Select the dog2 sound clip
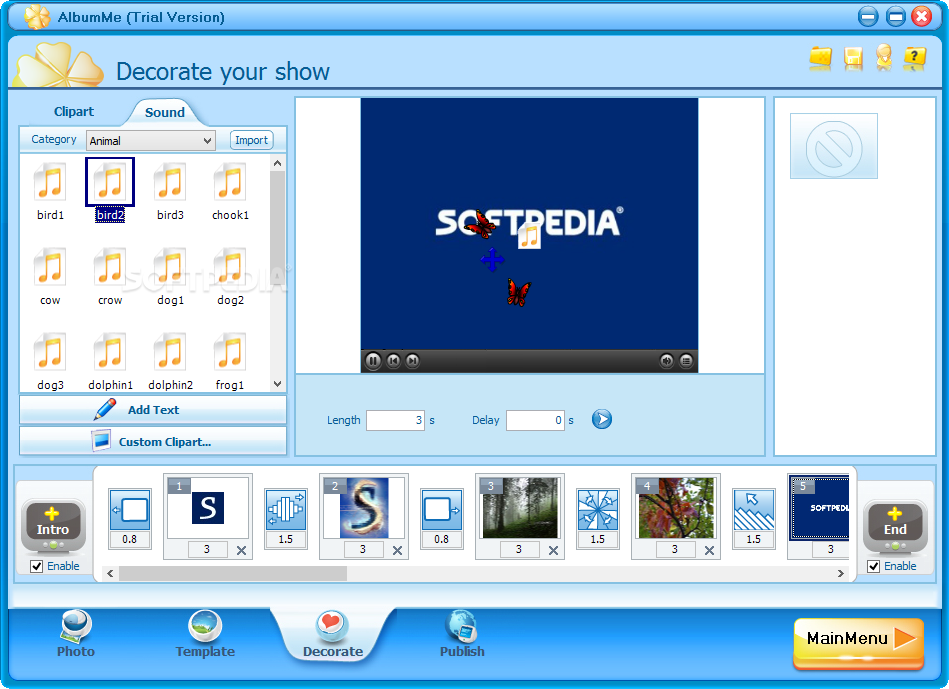 pyautogui.click(x=230, y=276)
